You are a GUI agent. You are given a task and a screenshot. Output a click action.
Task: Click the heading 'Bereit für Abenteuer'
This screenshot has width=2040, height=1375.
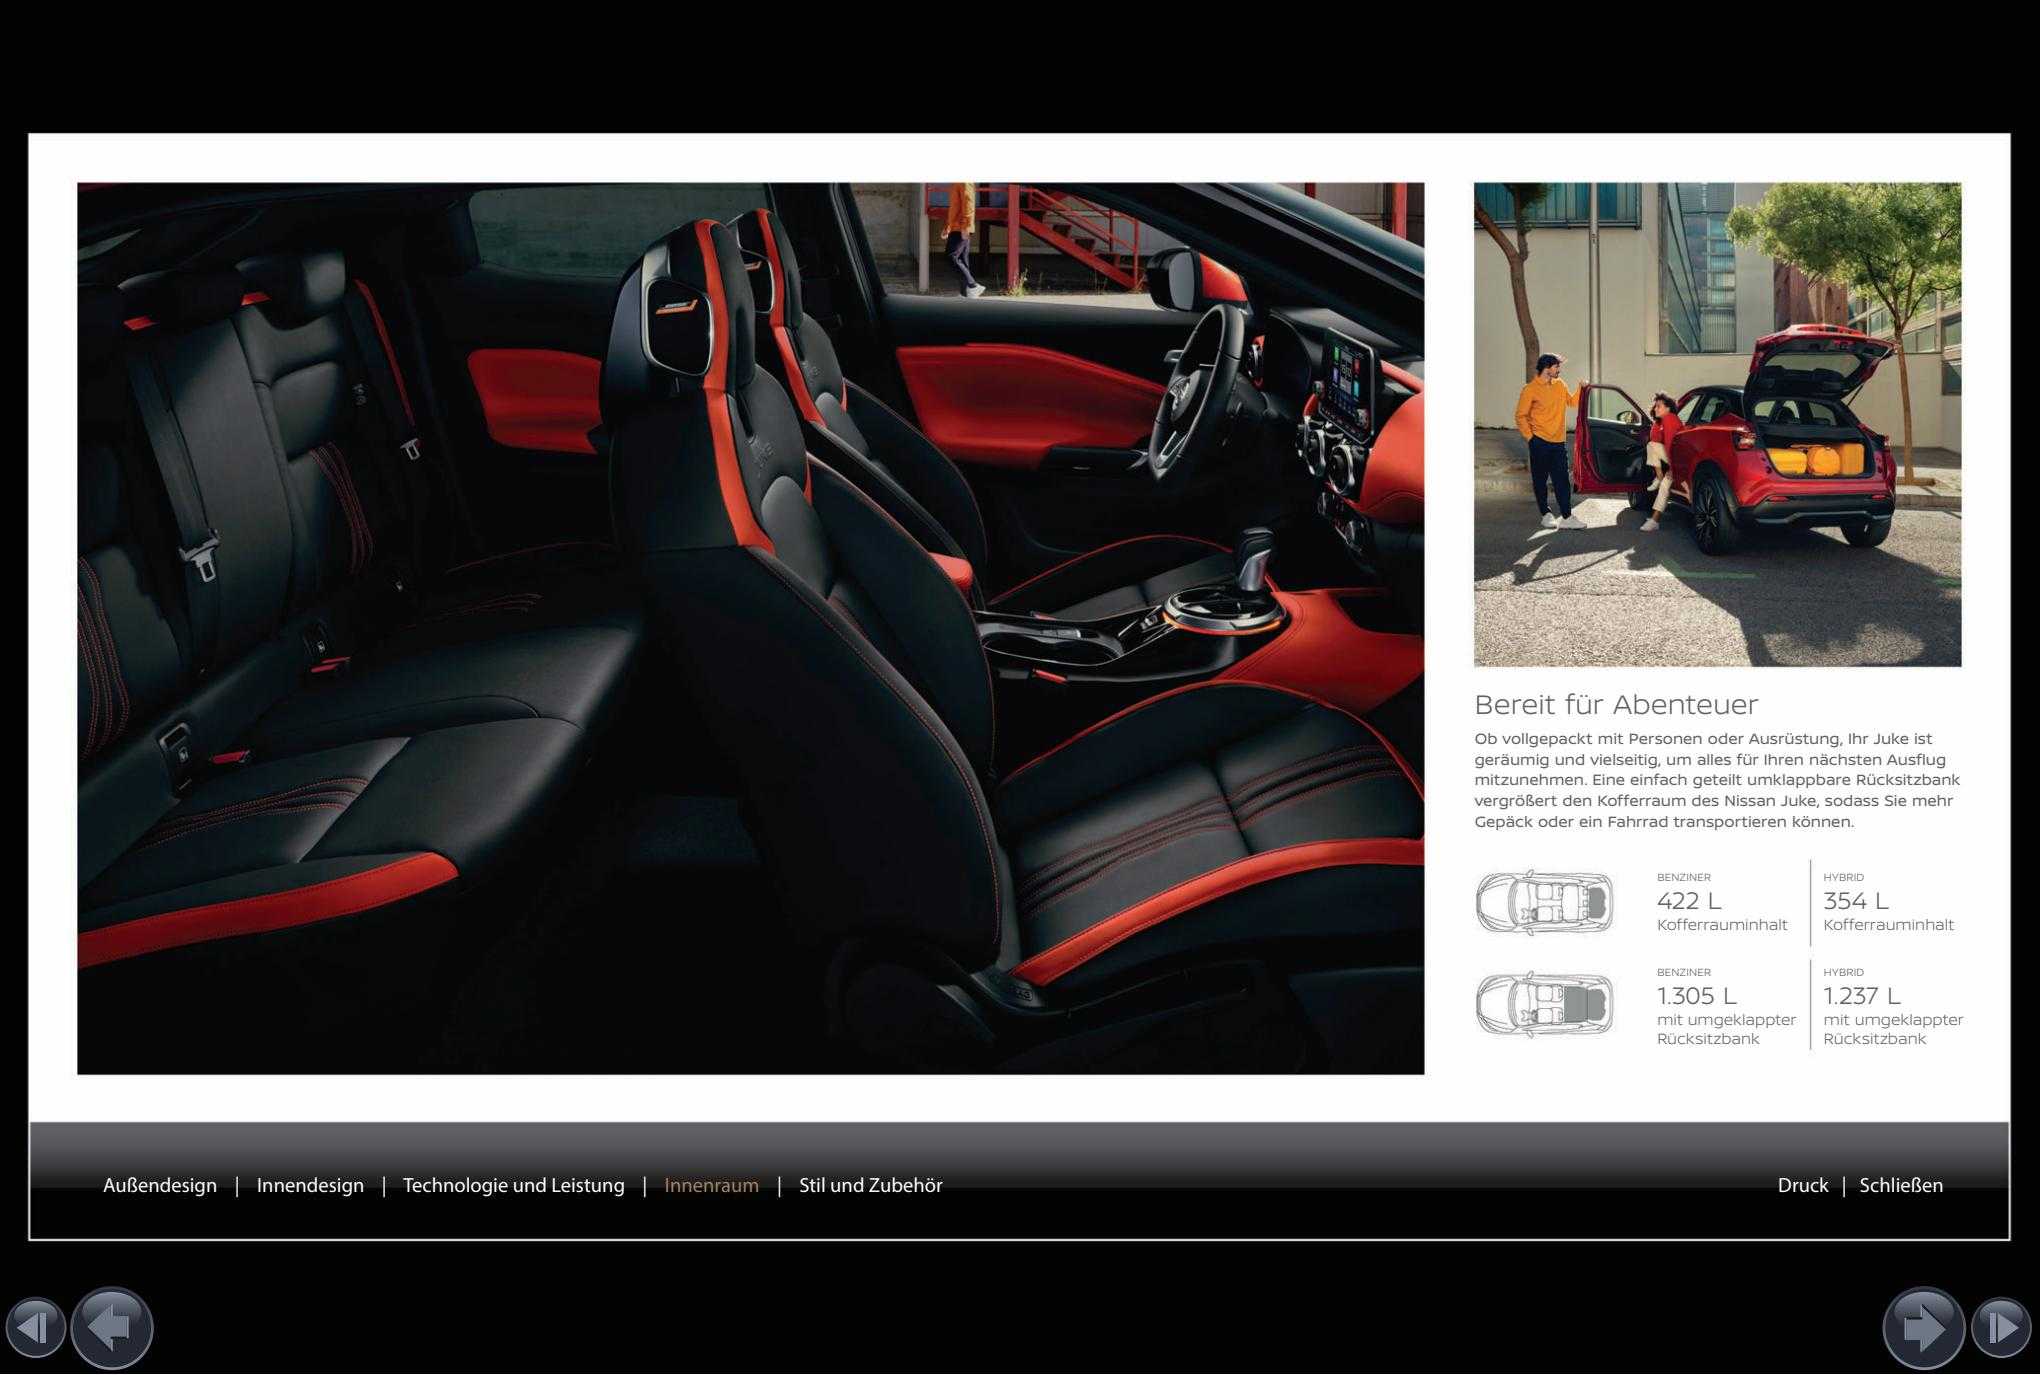pyautogui.click(x=1616, y=705)
